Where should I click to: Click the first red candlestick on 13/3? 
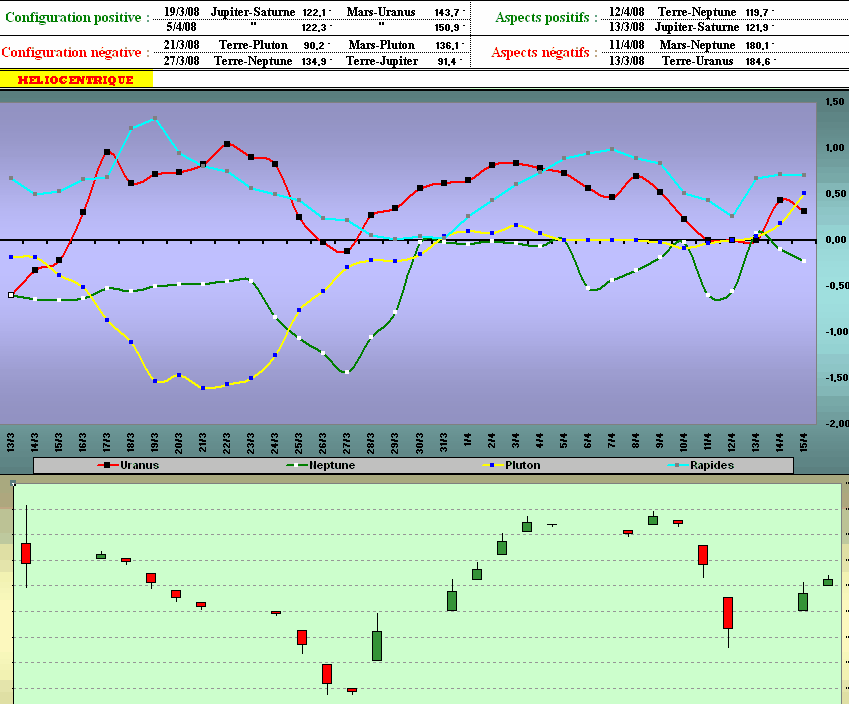26,553
